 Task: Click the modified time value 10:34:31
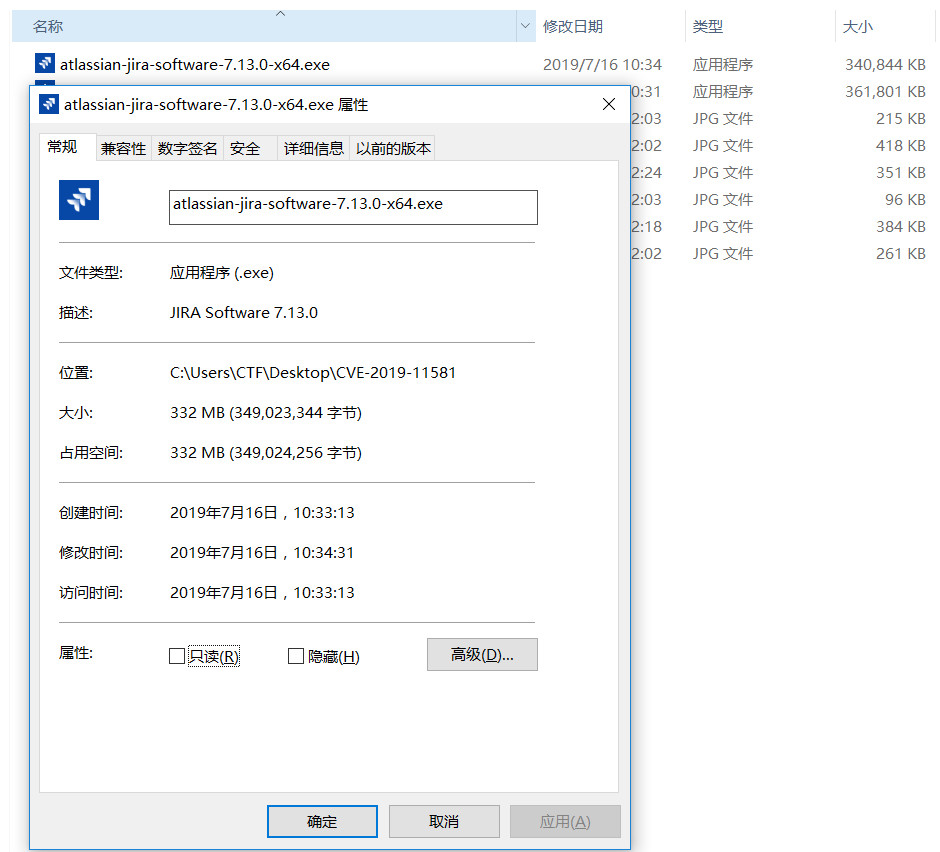tap(324, 552)
